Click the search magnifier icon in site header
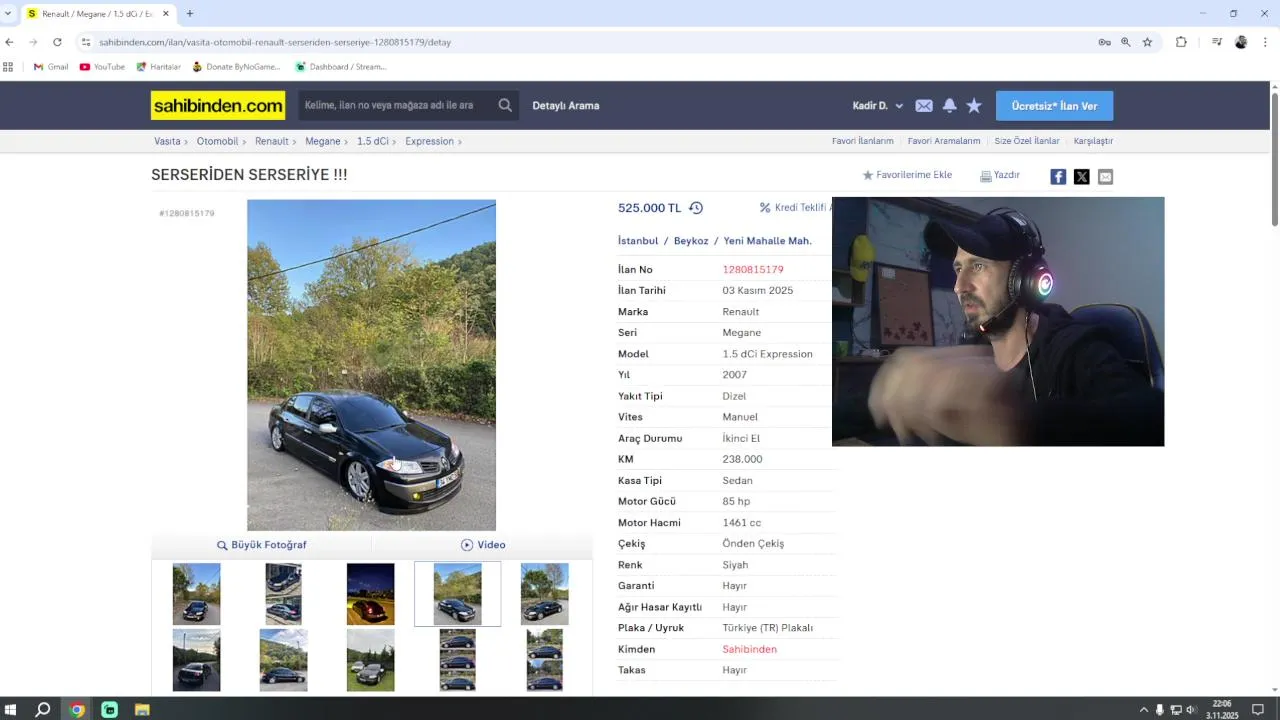This screenshot has width=1280, height=720. pyautogui.click(x=505, y=105)
